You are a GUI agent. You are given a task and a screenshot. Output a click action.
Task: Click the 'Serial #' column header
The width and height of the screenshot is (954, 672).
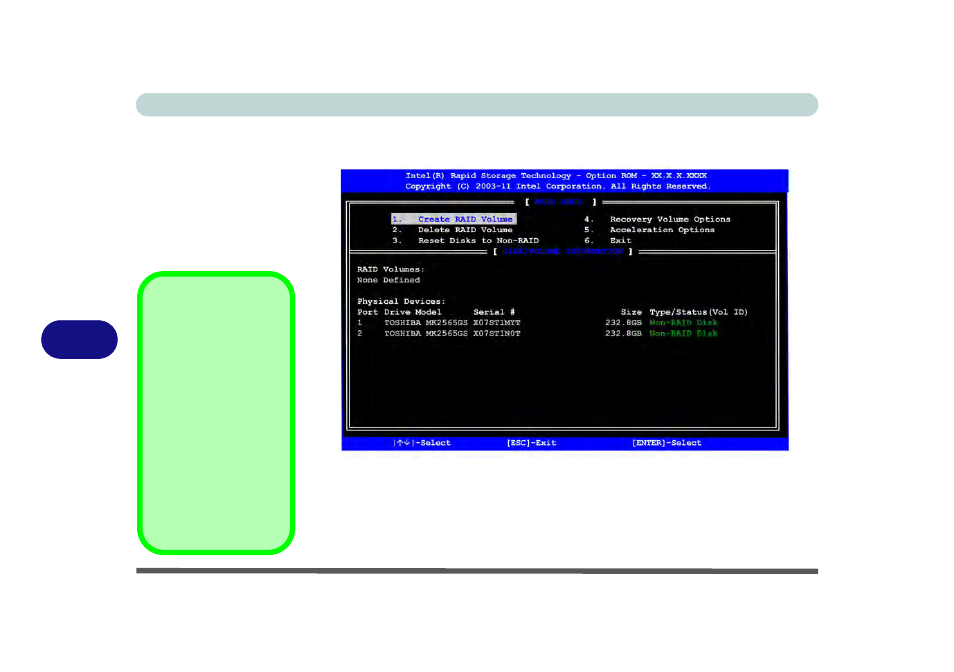click(x=494, y=312)
